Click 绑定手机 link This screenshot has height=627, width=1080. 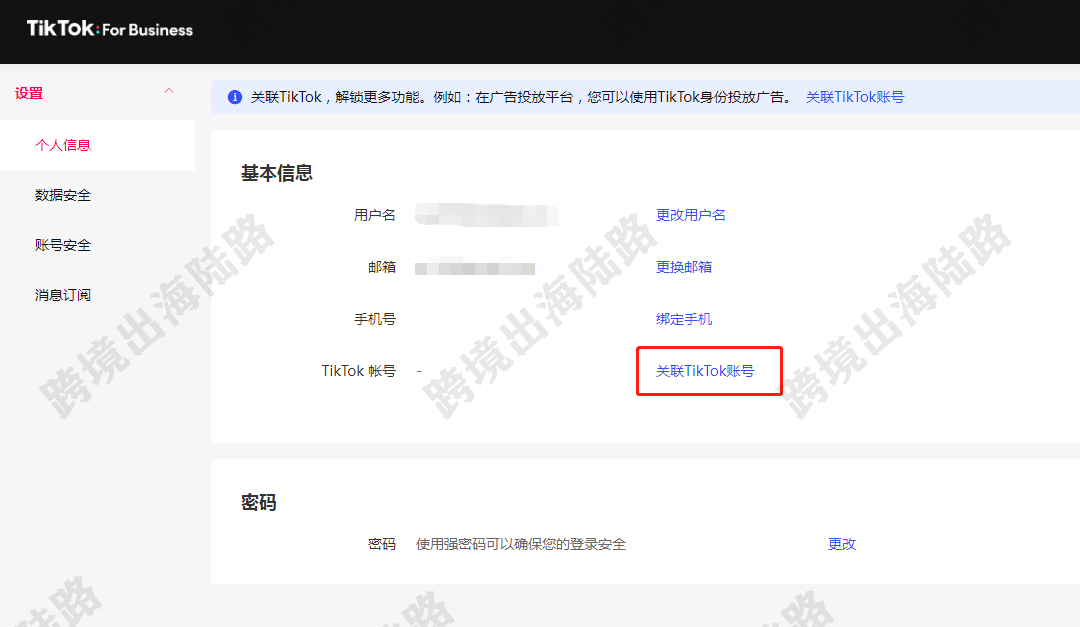[x=683, y=319]
